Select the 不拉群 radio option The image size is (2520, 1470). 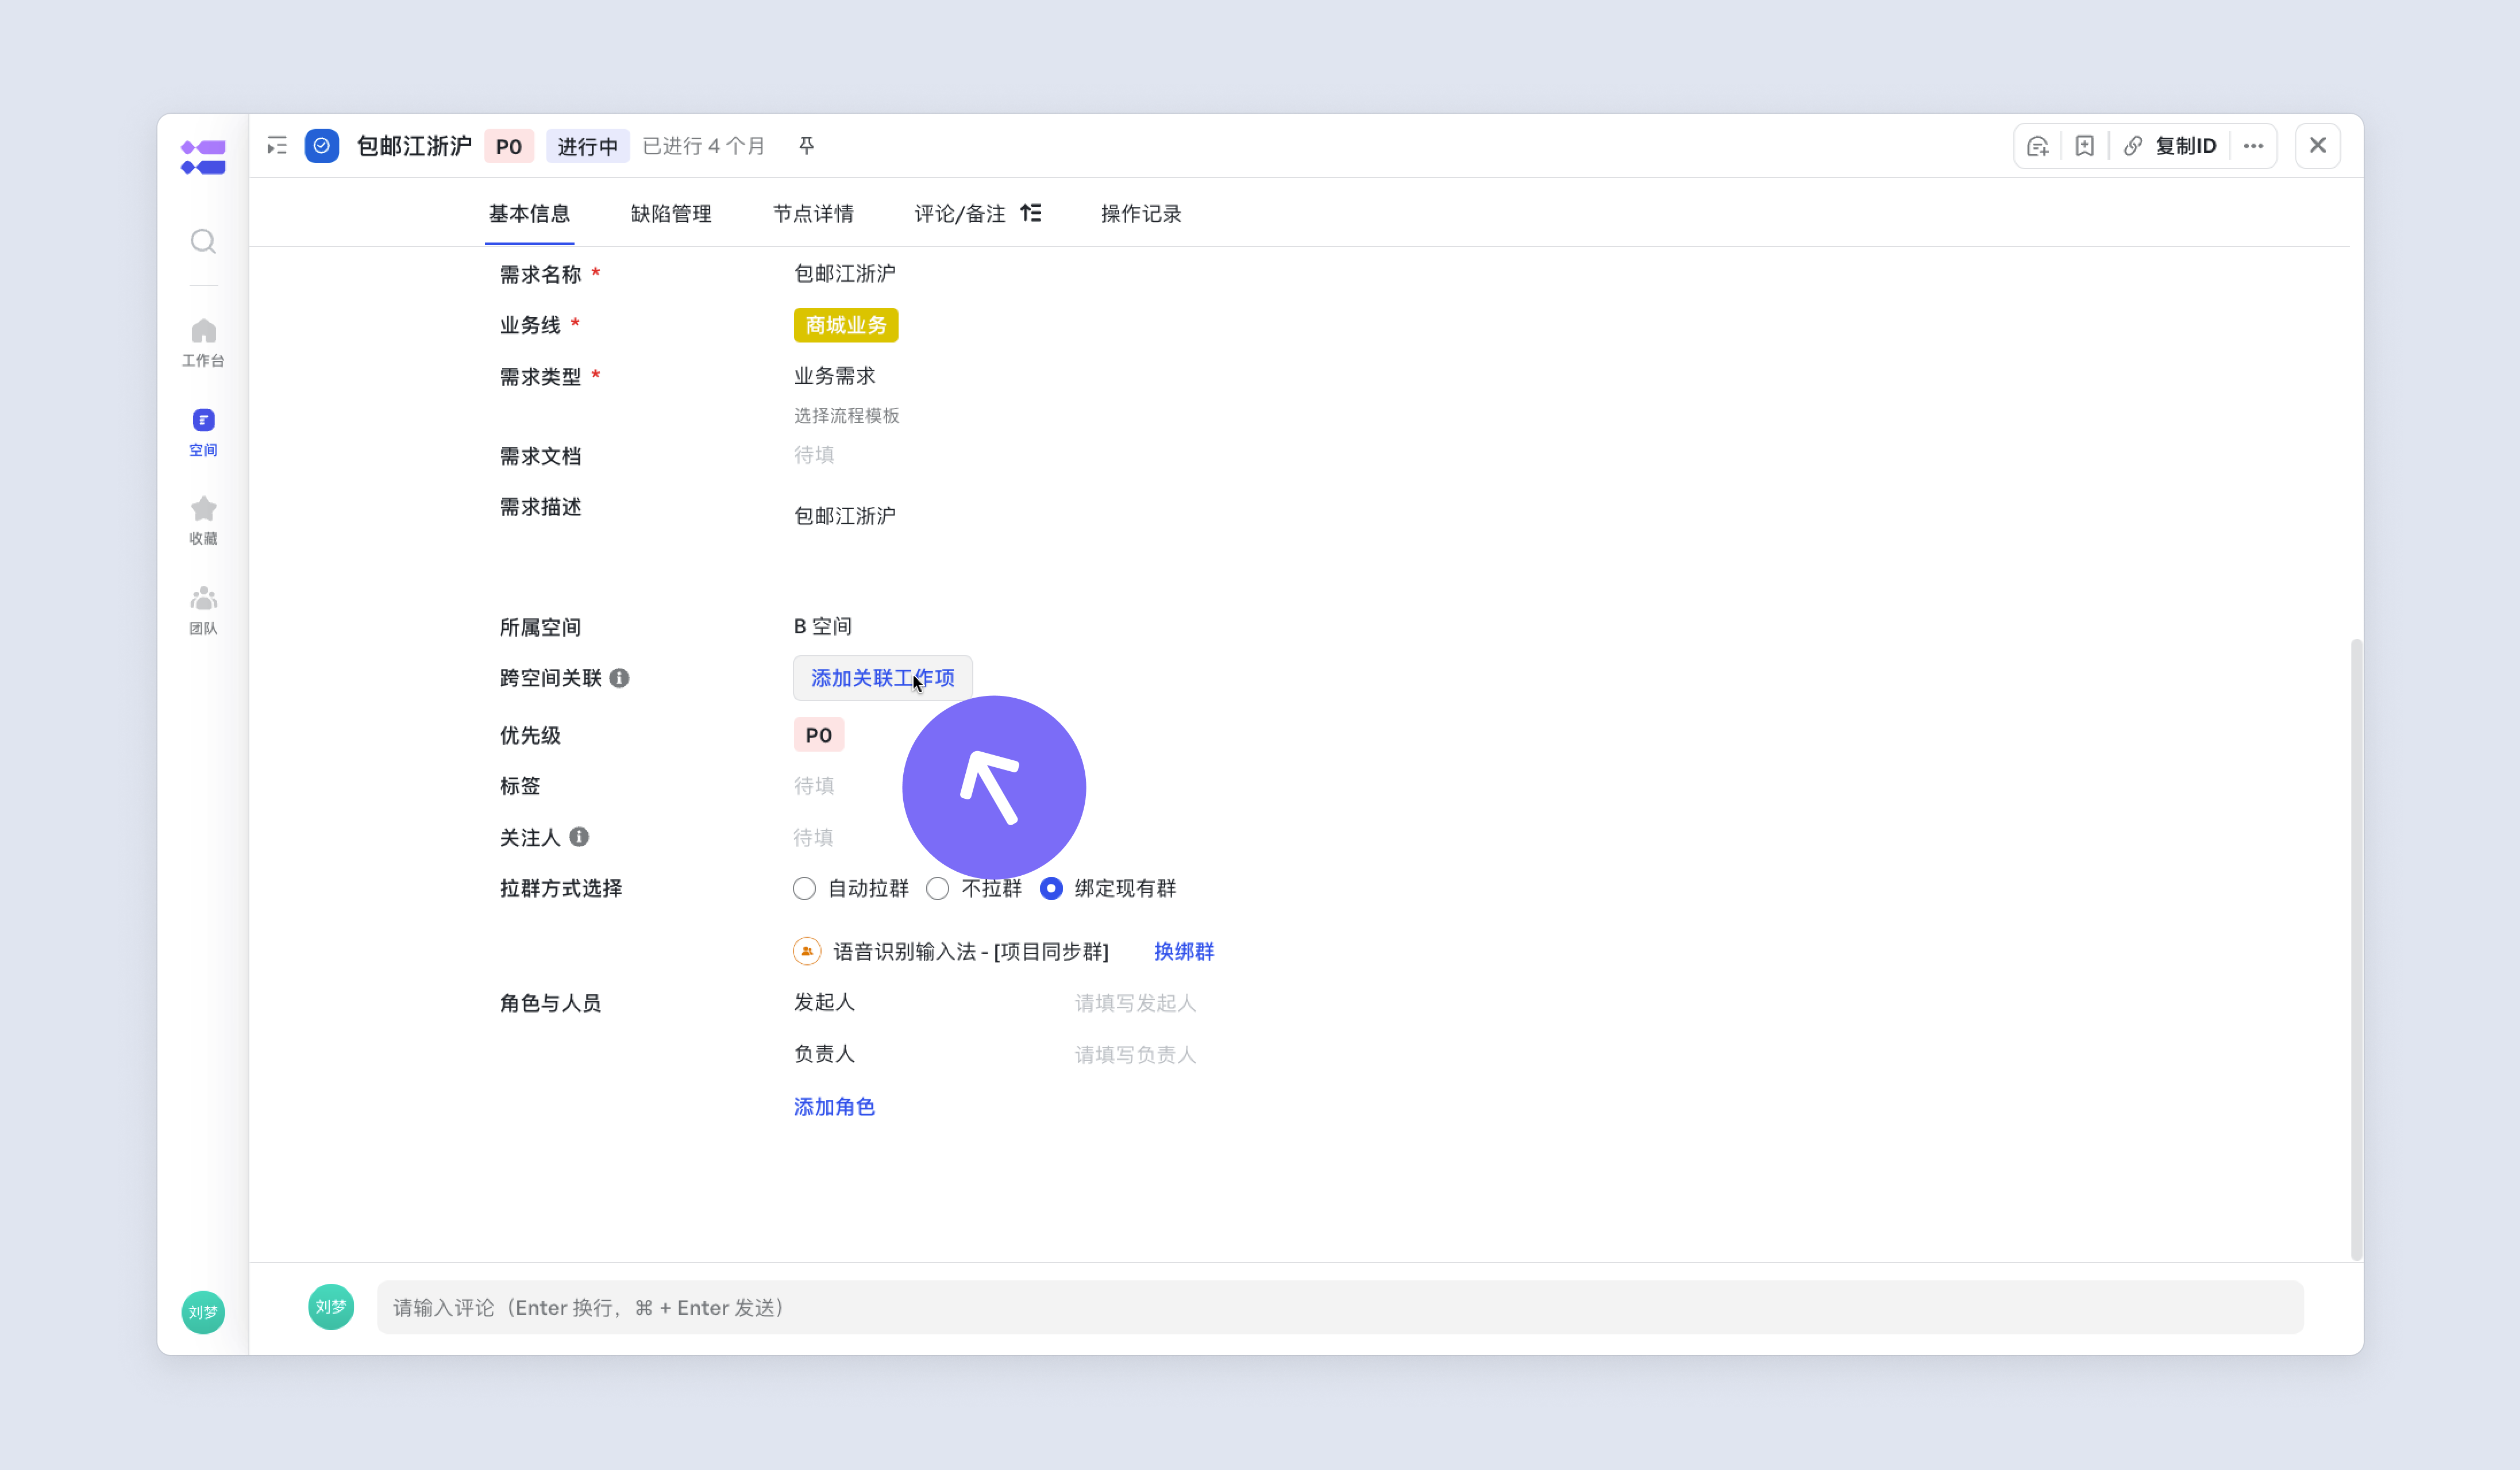click(937, 888)
